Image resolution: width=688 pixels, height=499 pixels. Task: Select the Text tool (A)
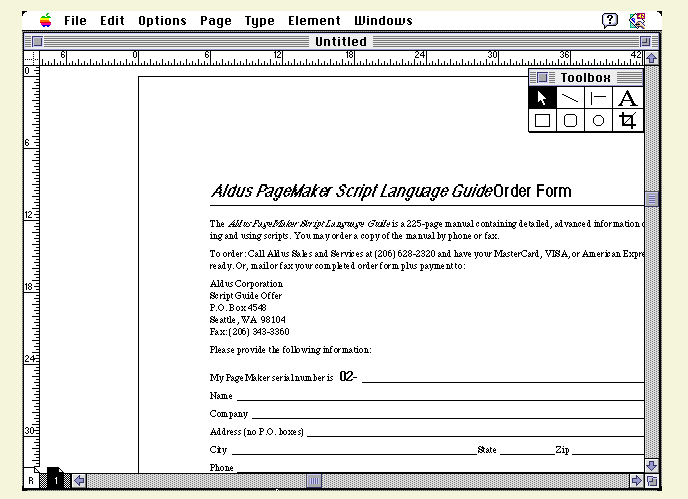pos(627,98)
